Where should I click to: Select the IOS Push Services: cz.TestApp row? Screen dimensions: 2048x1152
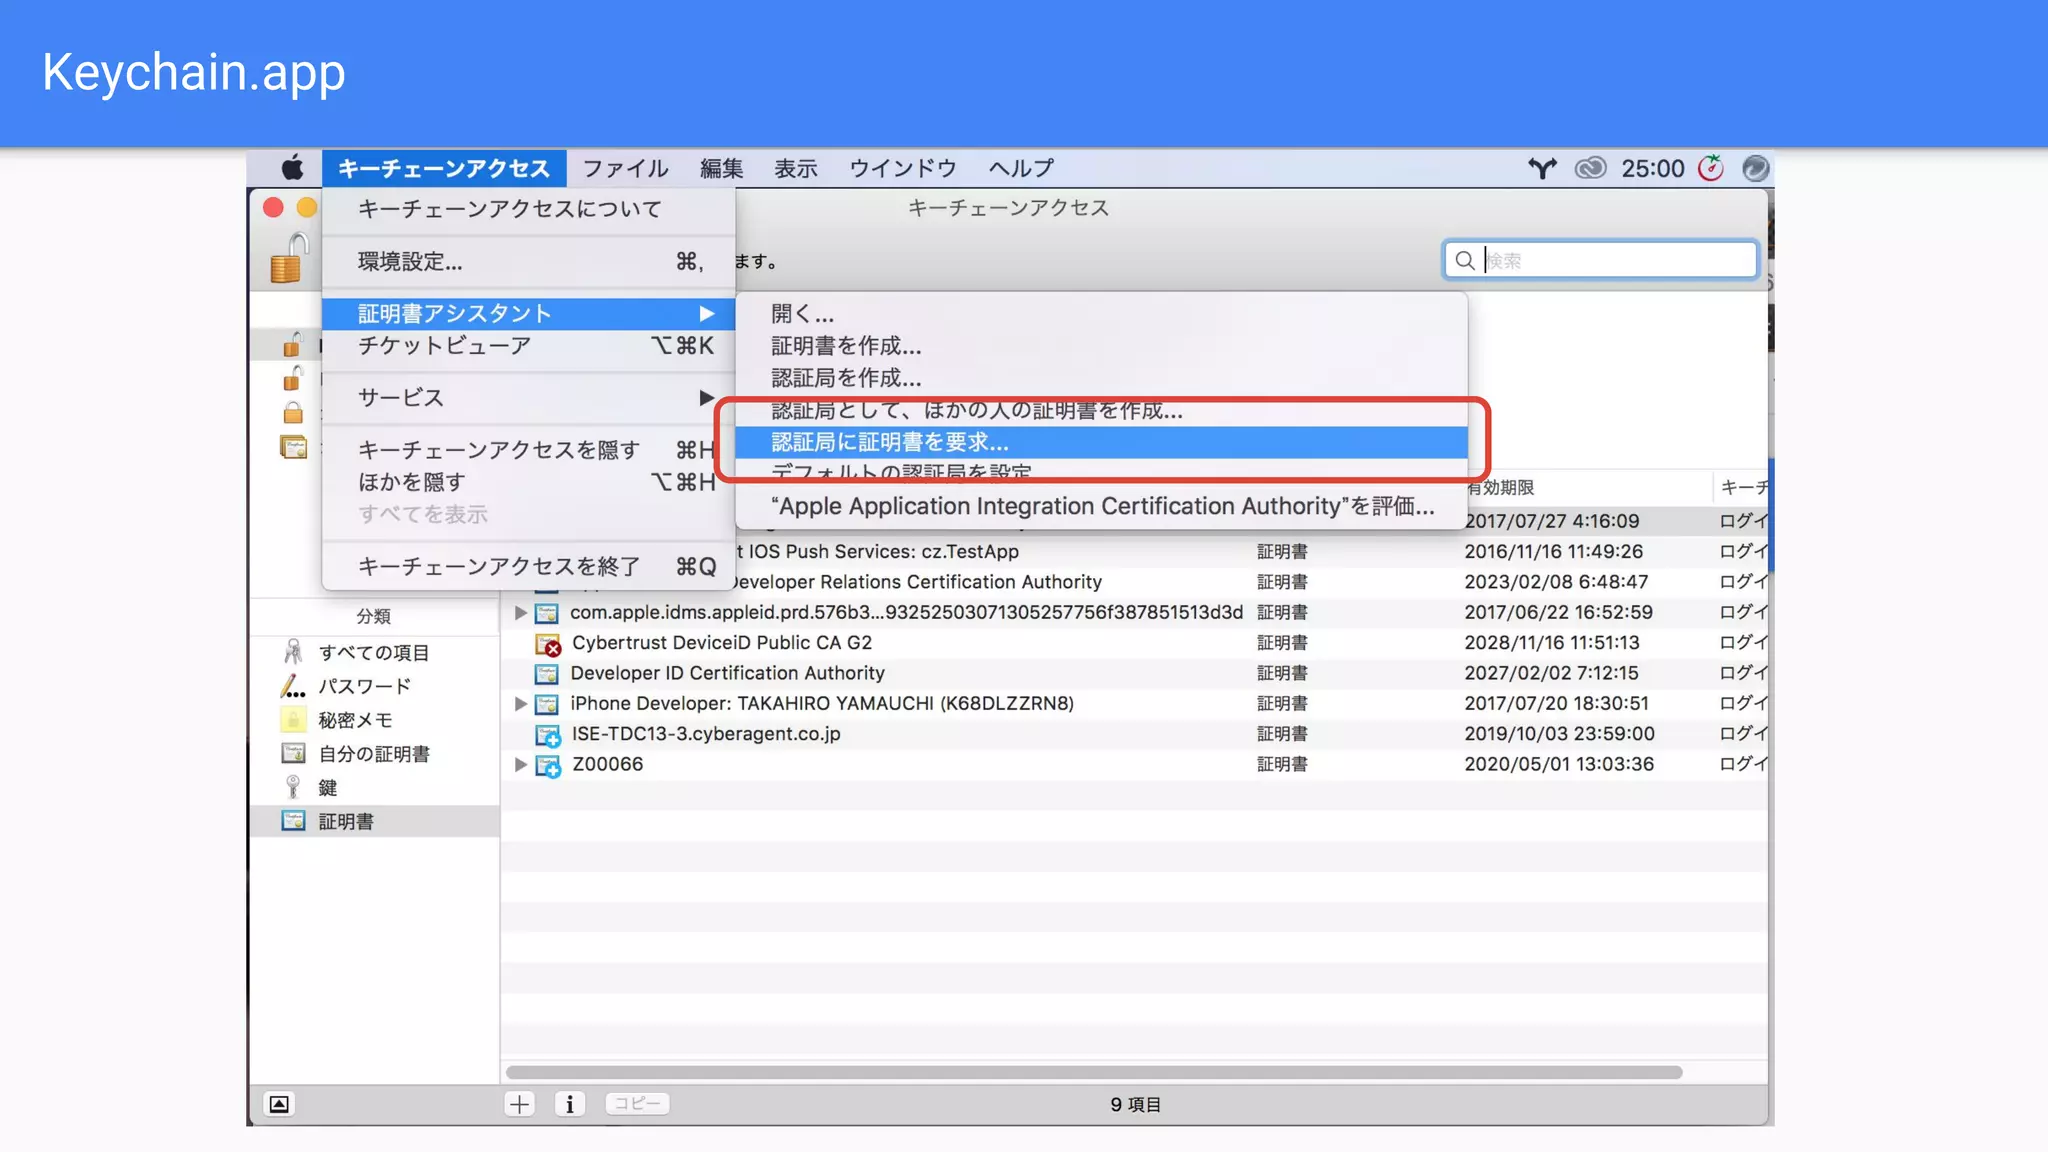tap(1134, 552)
